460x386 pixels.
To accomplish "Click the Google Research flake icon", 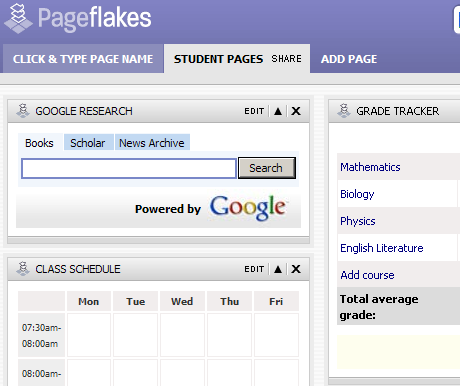I will pyautogui.click(x=23, y=111).
